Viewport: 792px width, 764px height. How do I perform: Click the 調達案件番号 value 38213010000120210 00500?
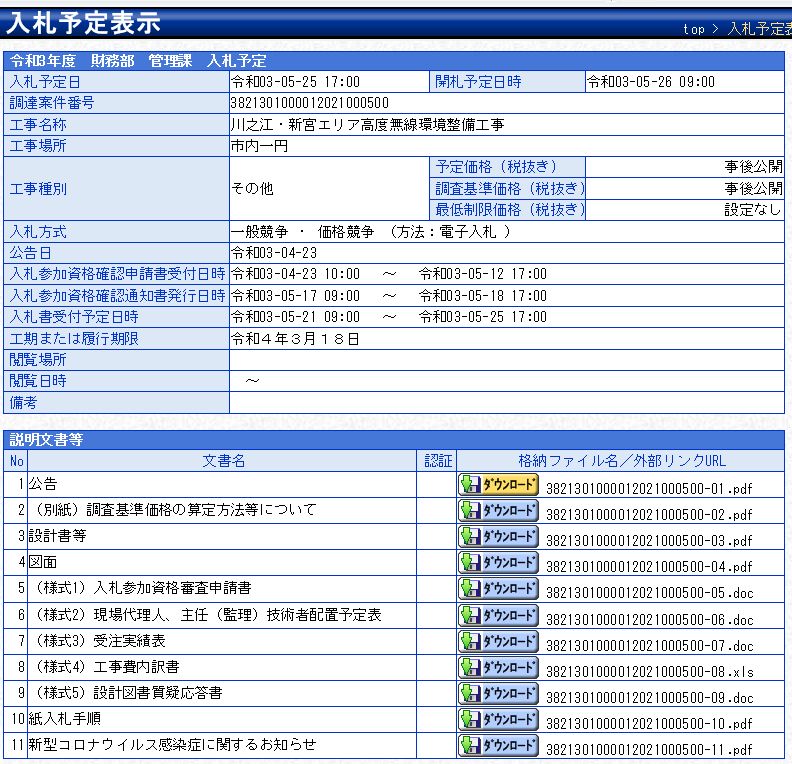(309, 103)
